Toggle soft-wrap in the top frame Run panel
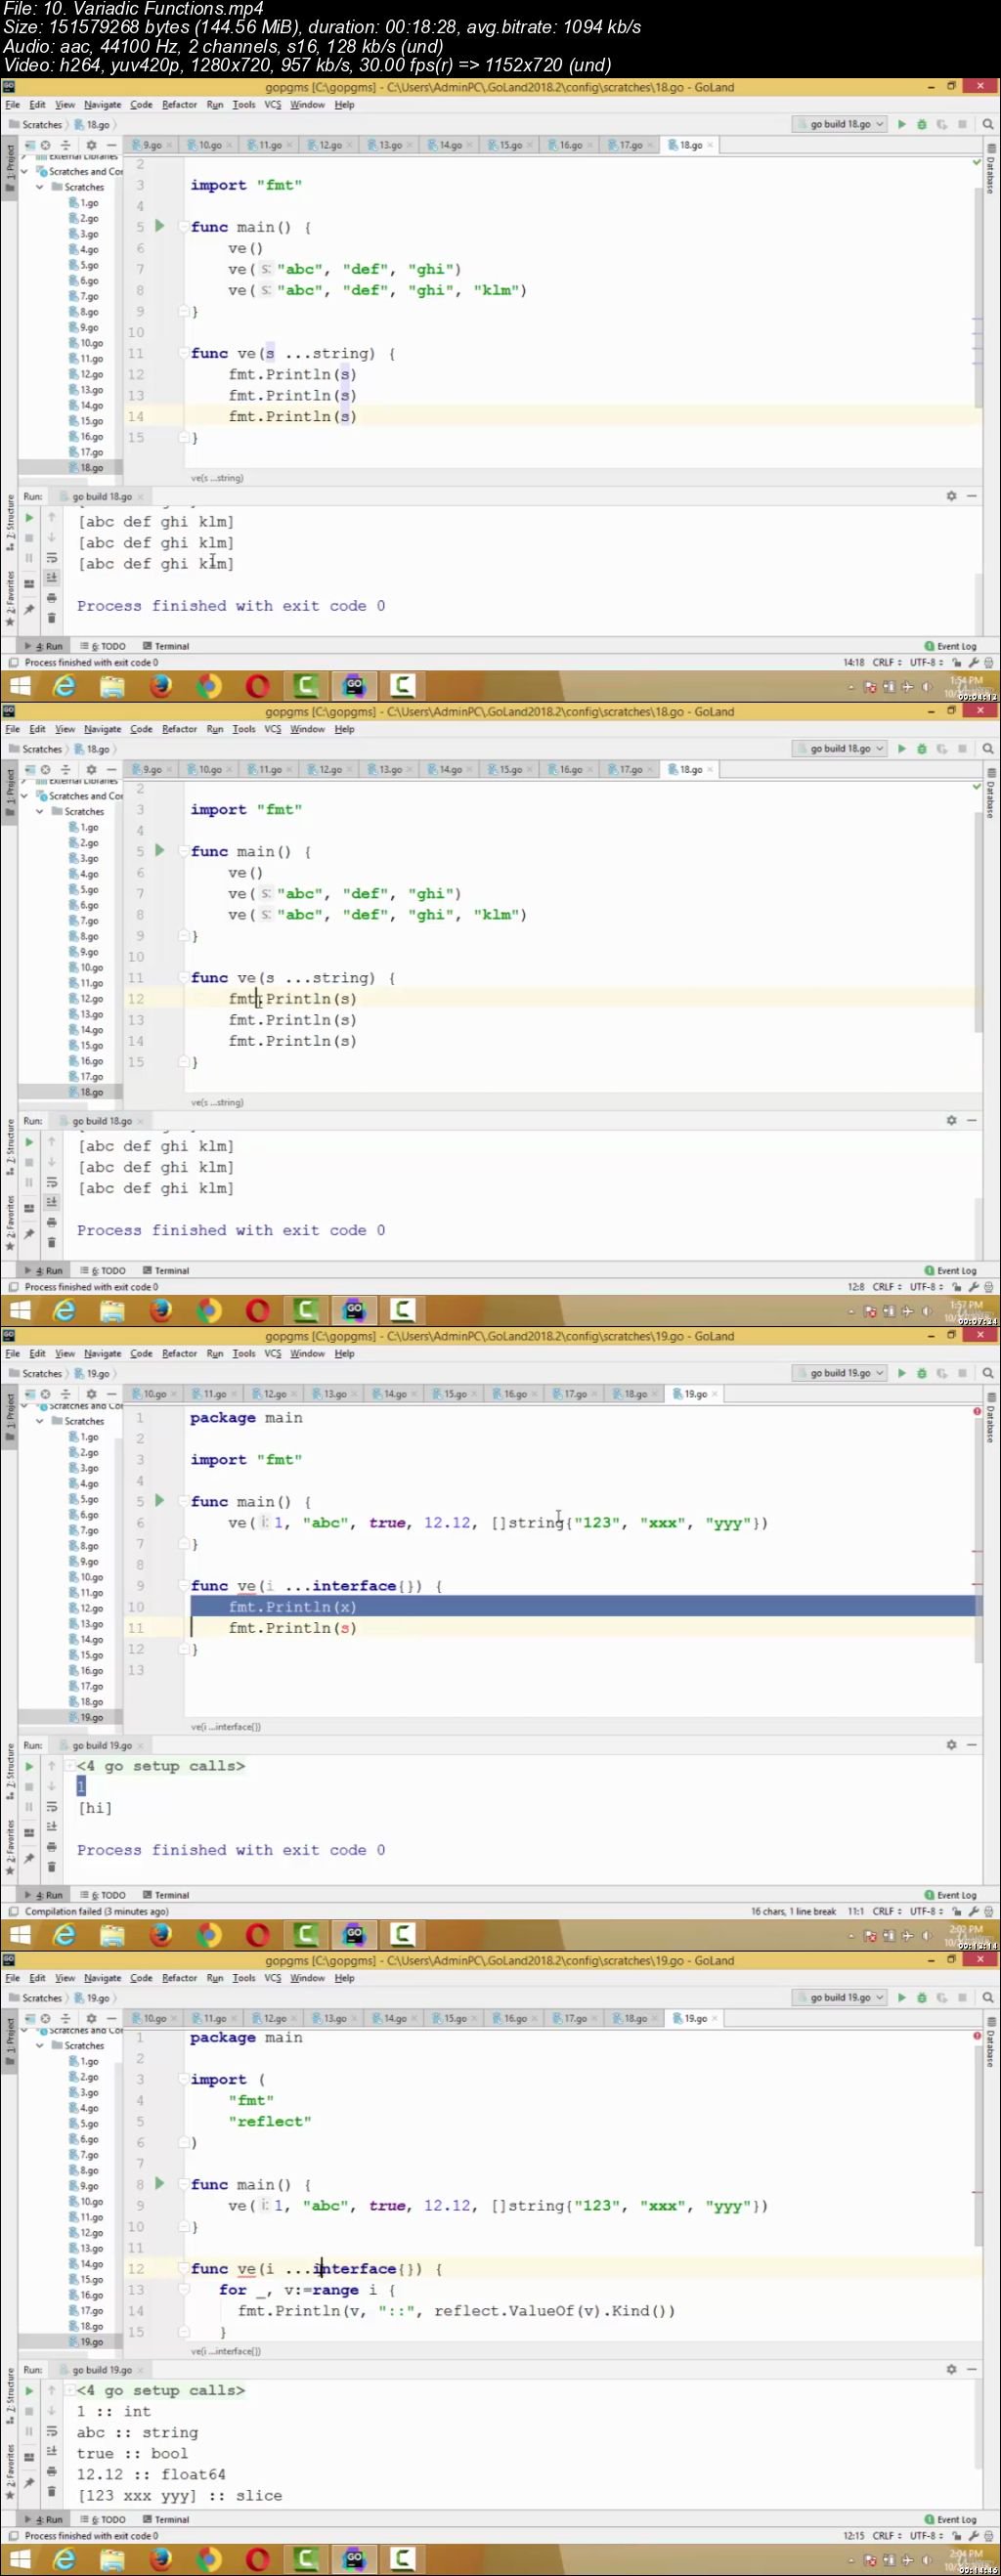1001x2576 pixels. coord(51,558)
